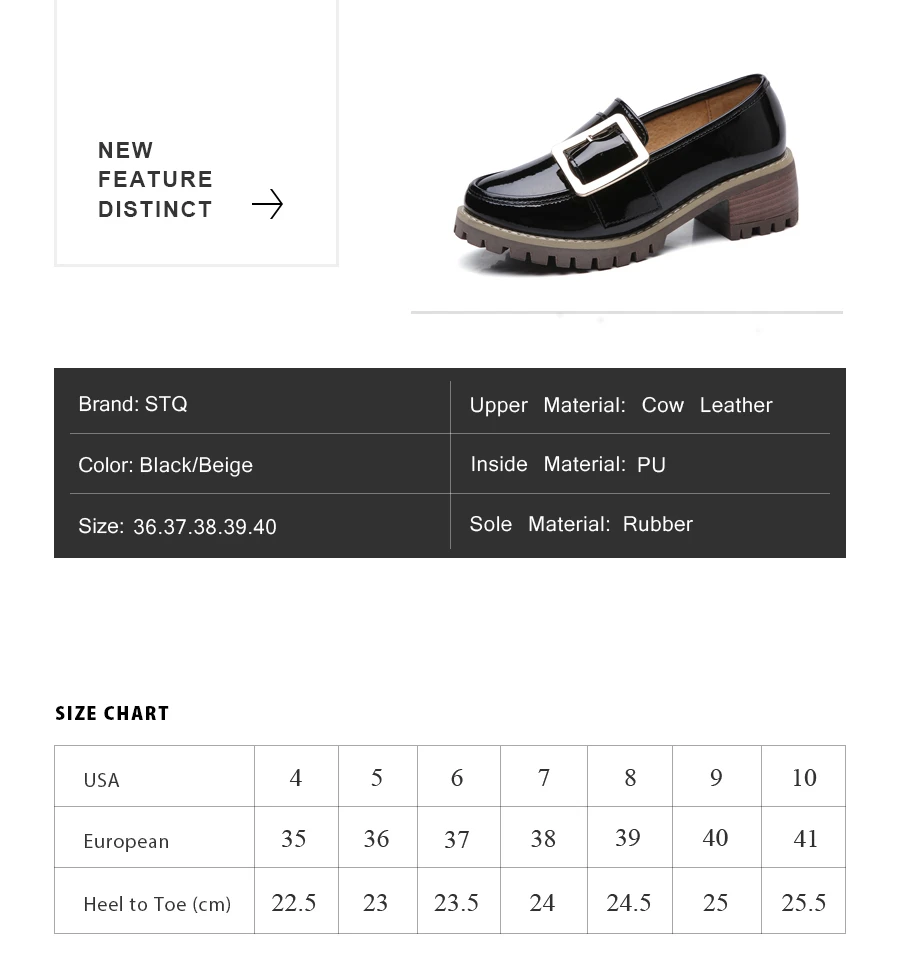Select USA size 10 cell
Viewport: 900px width, 980px height.
(803, 776)
